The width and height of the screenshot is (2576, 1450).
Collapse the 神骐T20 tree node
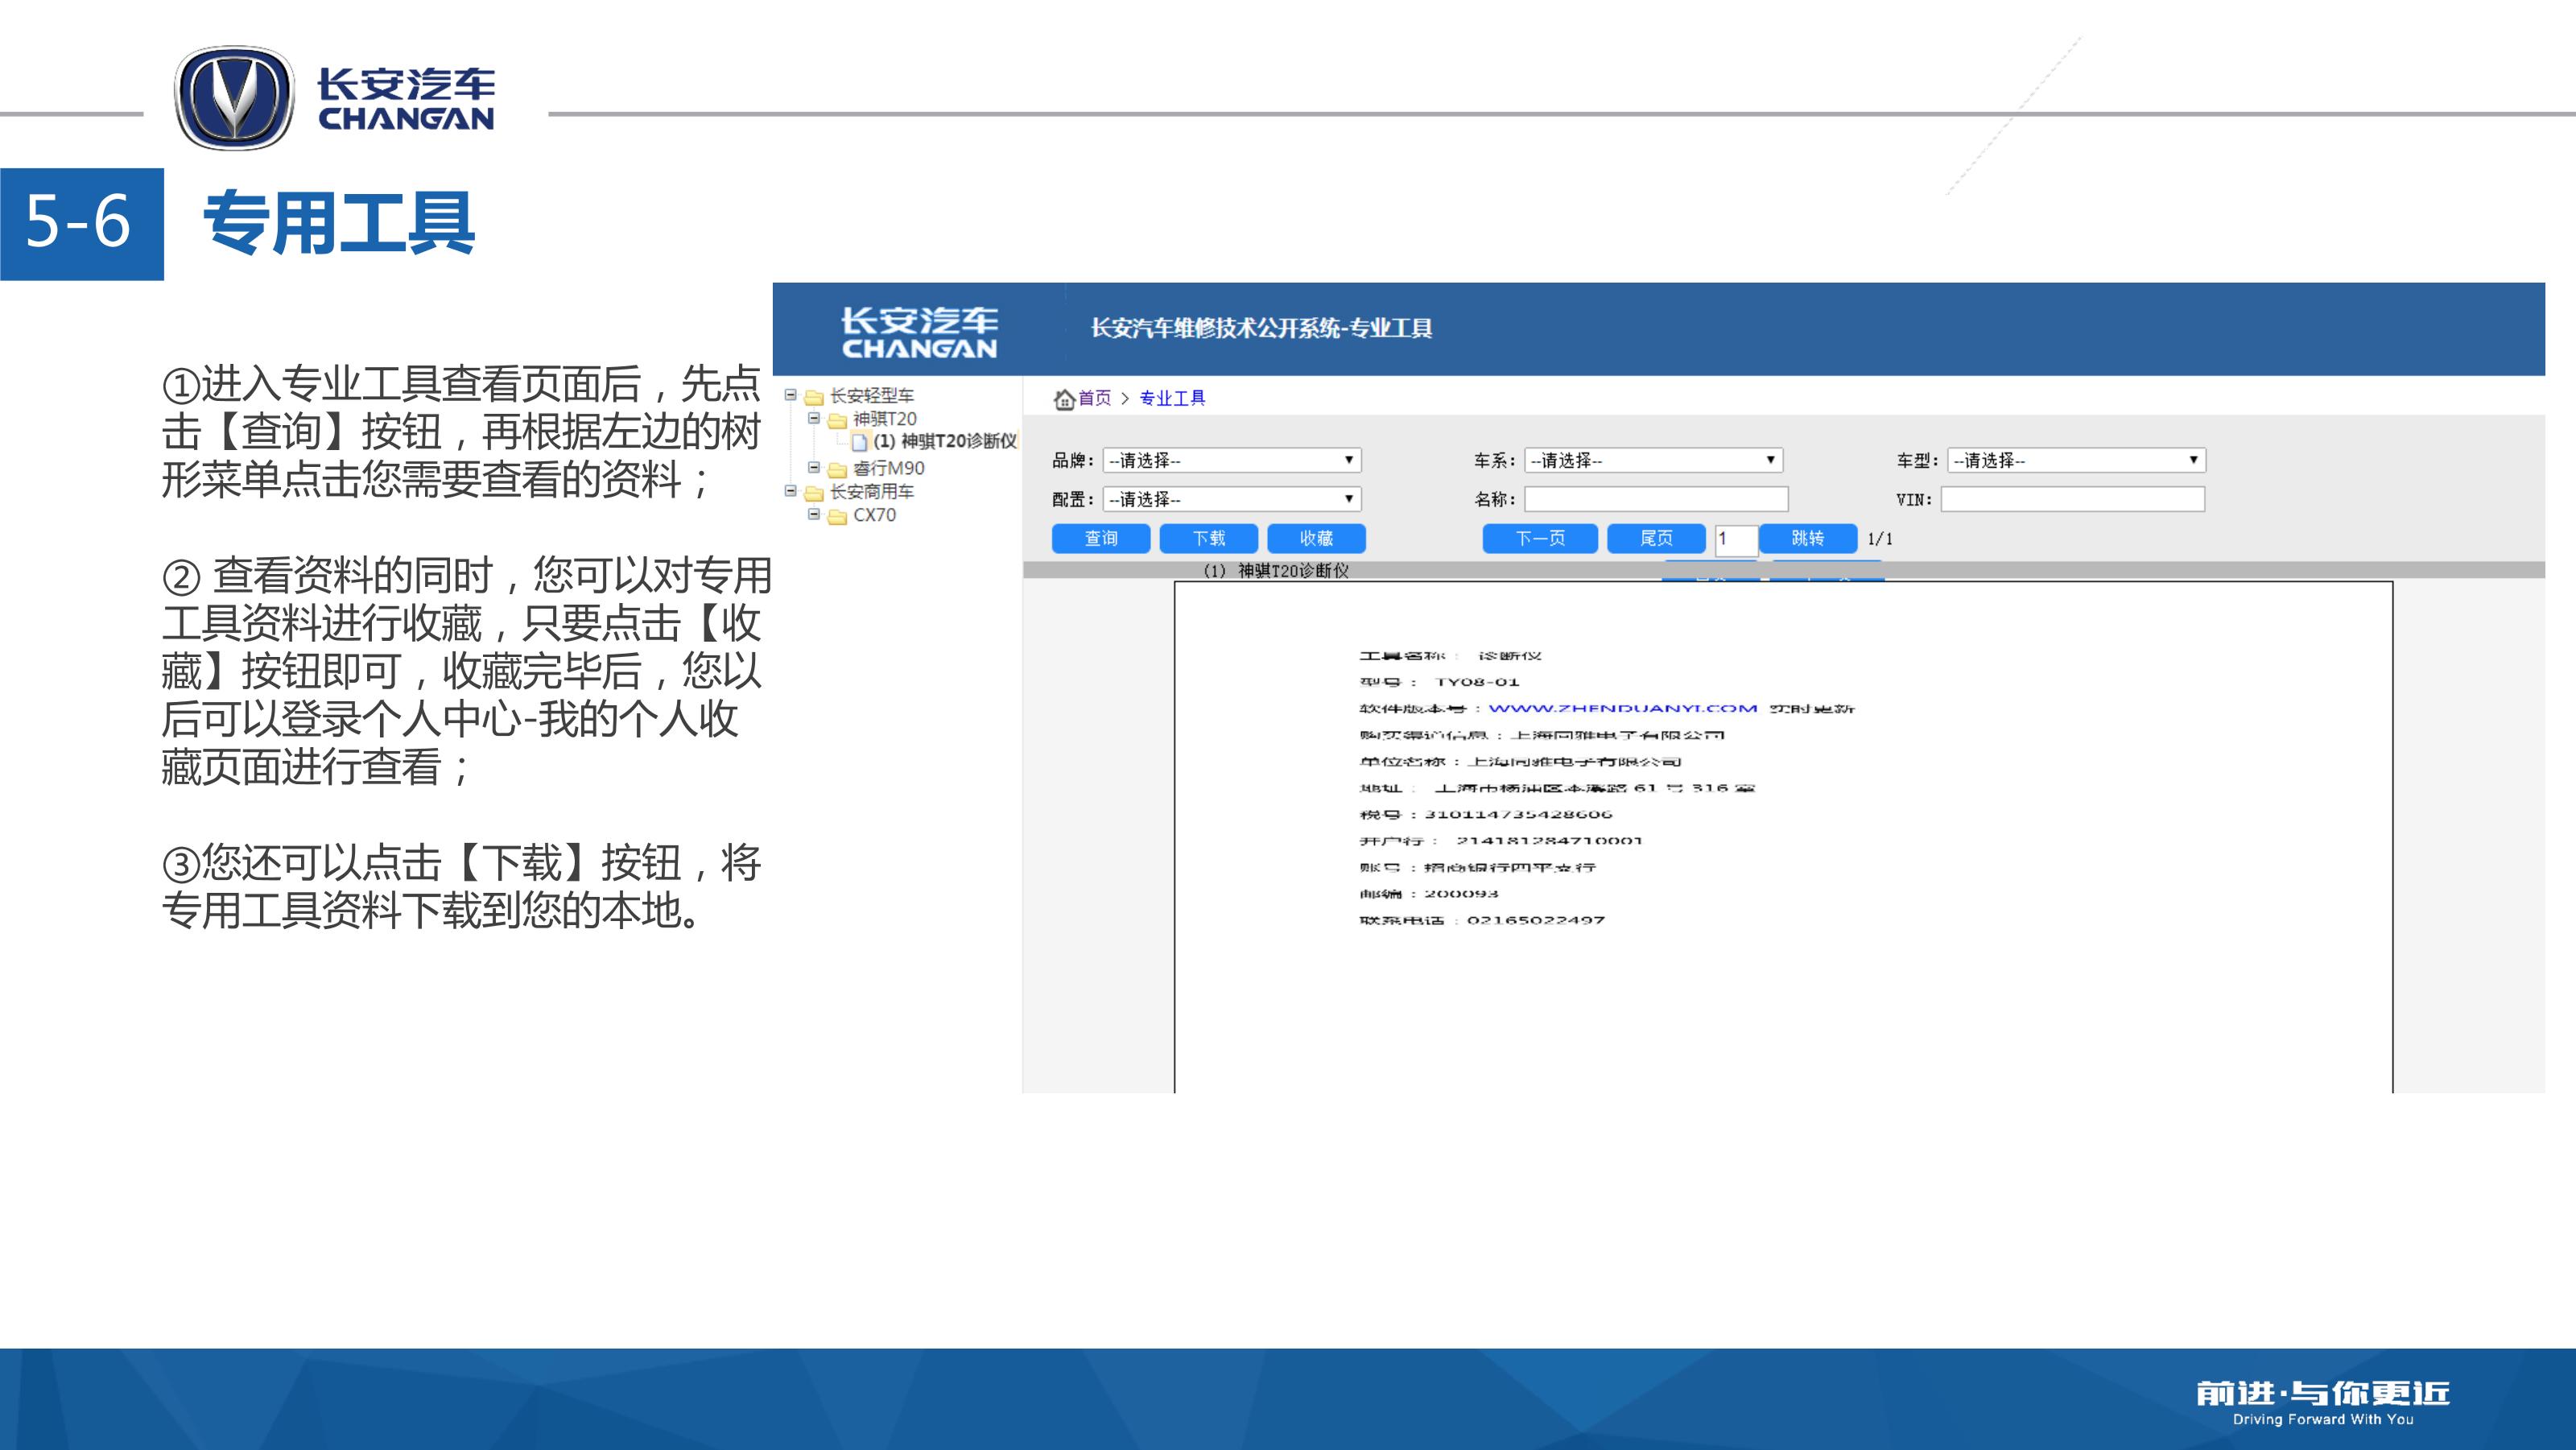[x=814, y=418]
